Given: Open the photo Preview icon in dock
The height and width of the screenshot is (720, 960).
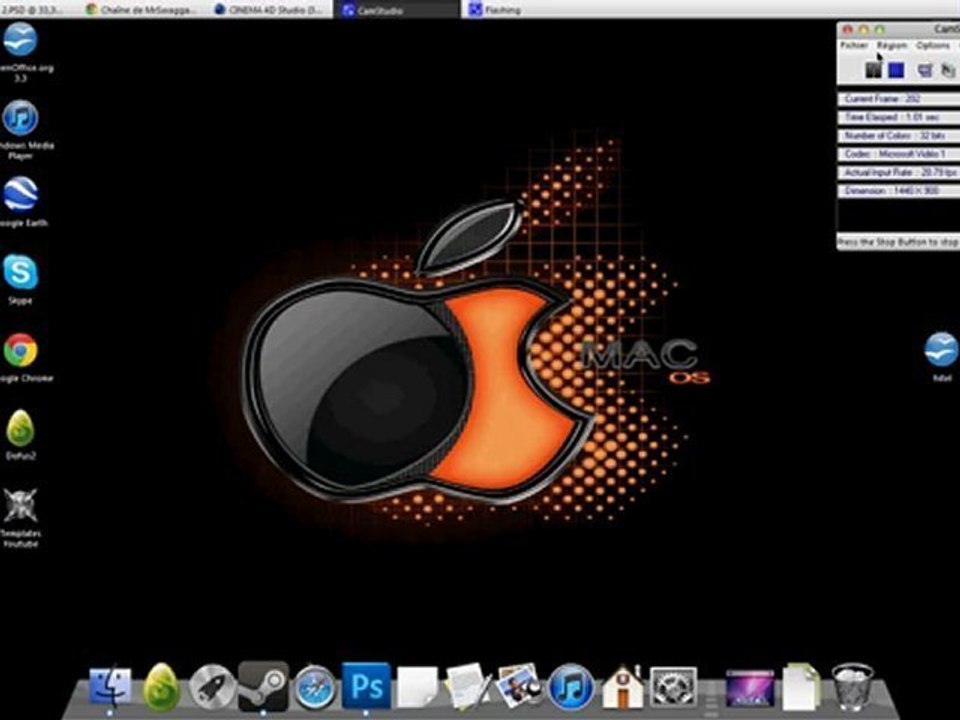Looking at the screenshot, I should pyautogui.click(x=519, y=686).
